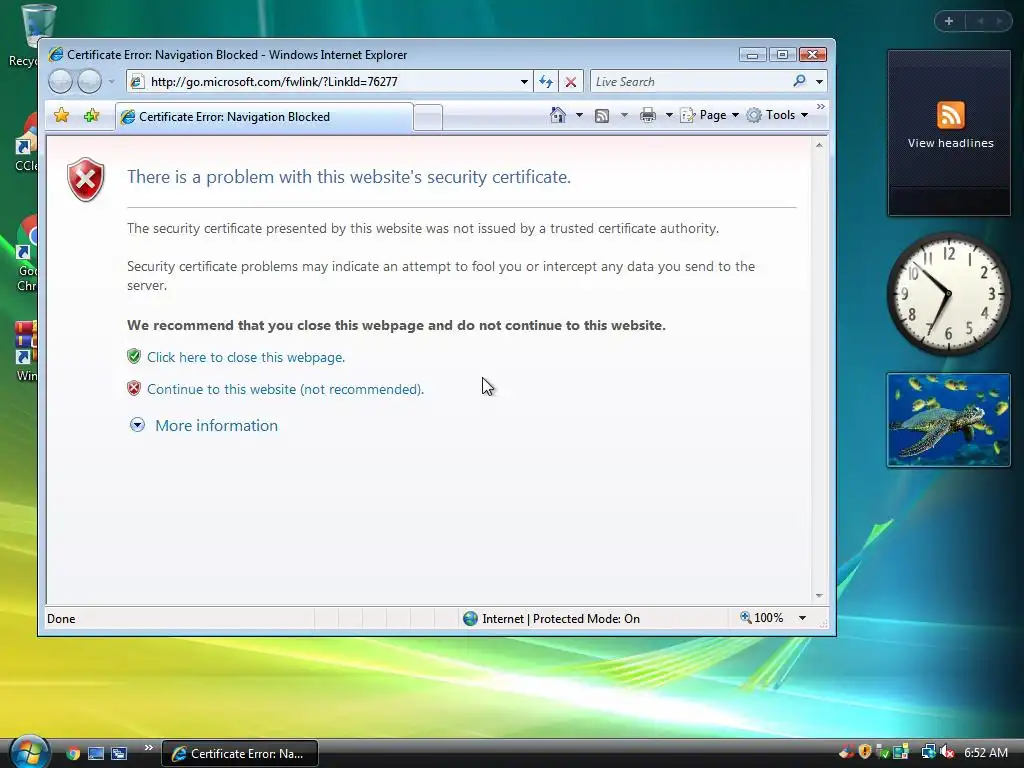Click the orange RSS View headlines gadget

coord(950,115)
